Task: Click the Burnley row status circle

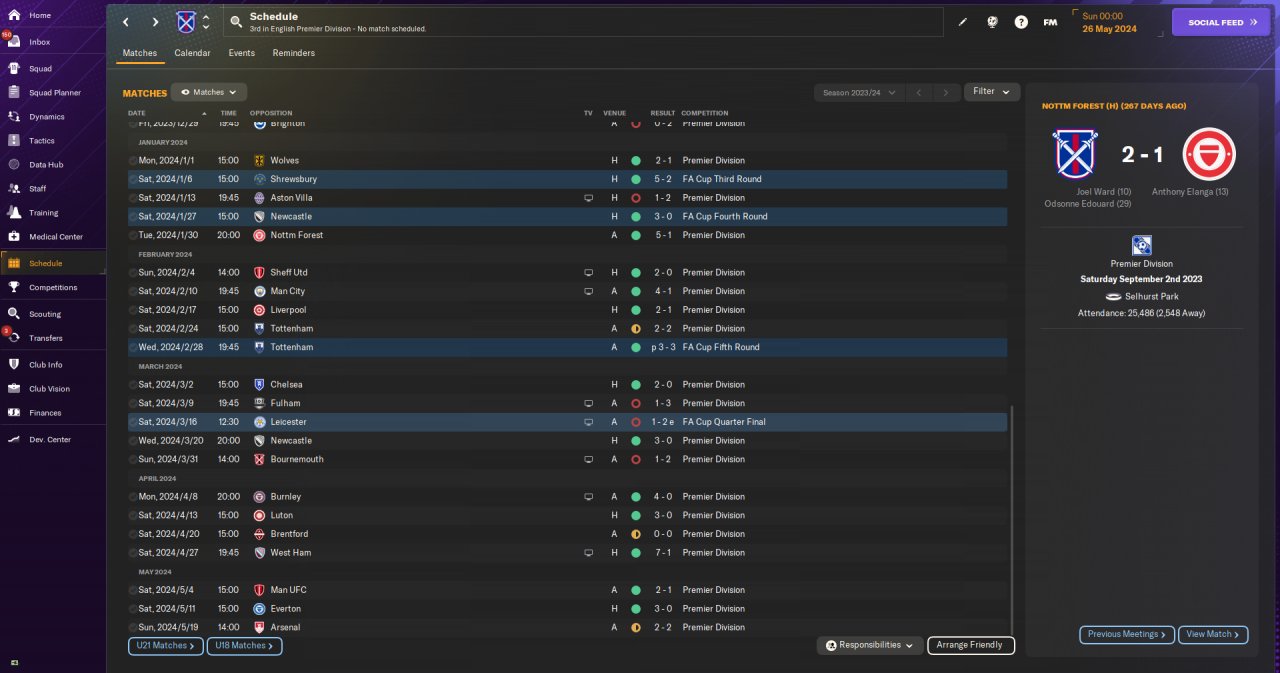Action: pos(635,497)
